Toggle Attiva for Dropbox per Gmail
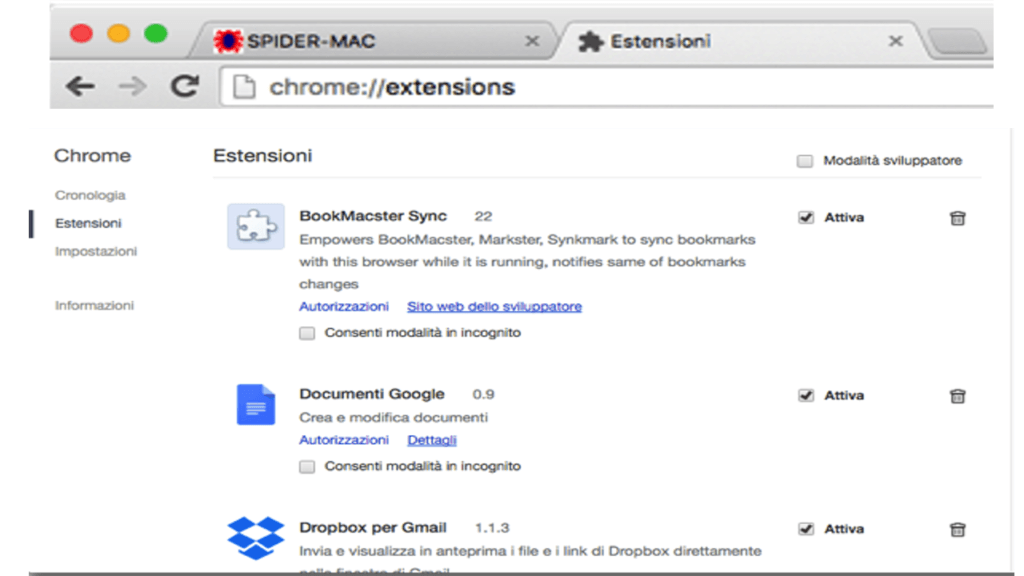 (806, 528)
